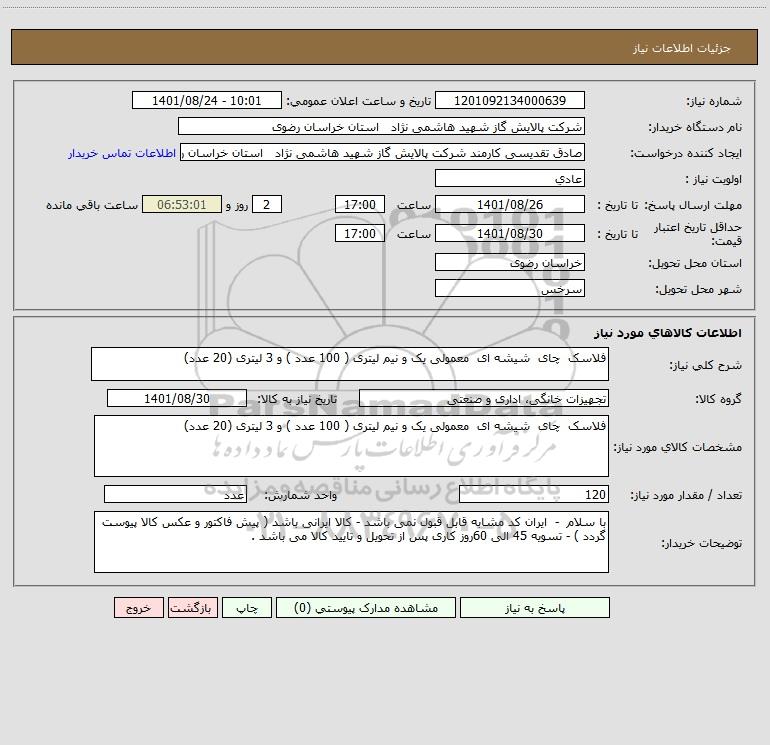The height and width of the screenshot is (745, 770).
Task: Click the header 'جزئیات اطلاعات نیاز'
Action: click(682, 48)
